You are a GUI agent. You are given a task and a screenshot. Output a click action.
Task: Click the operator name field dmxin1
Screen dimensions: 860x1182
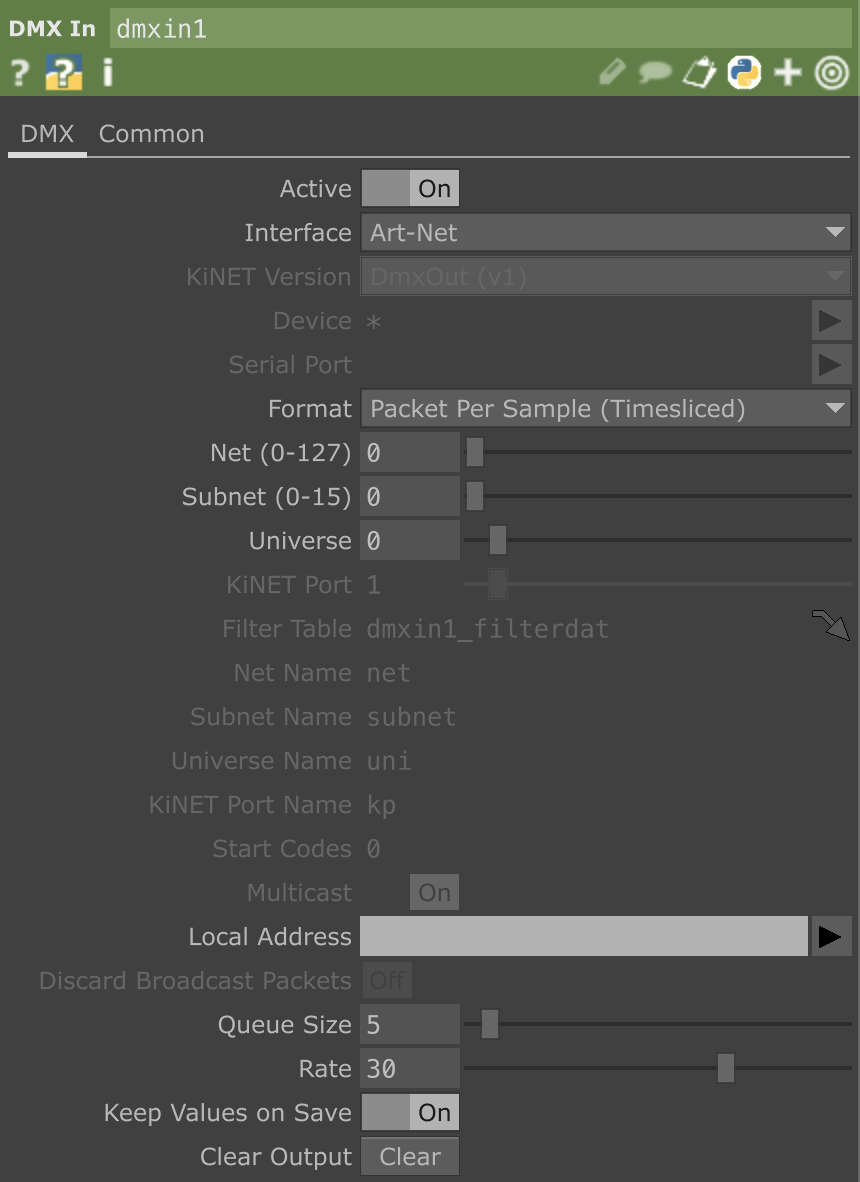tap(481, 29)
